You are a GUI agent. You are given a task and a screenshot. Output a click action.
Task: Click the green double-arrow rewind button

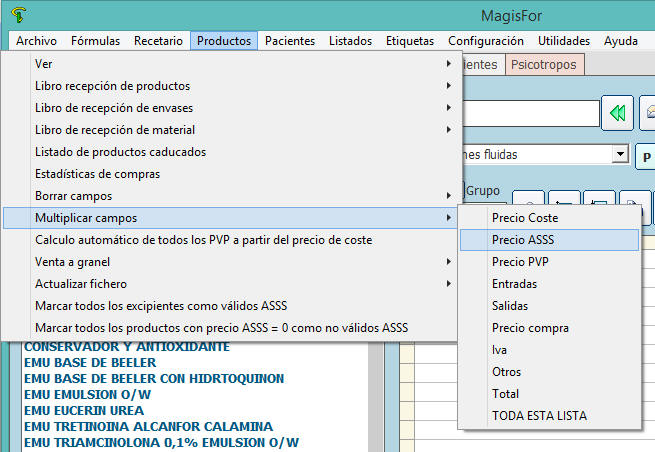pyautogui.click(x=618, y=112)
